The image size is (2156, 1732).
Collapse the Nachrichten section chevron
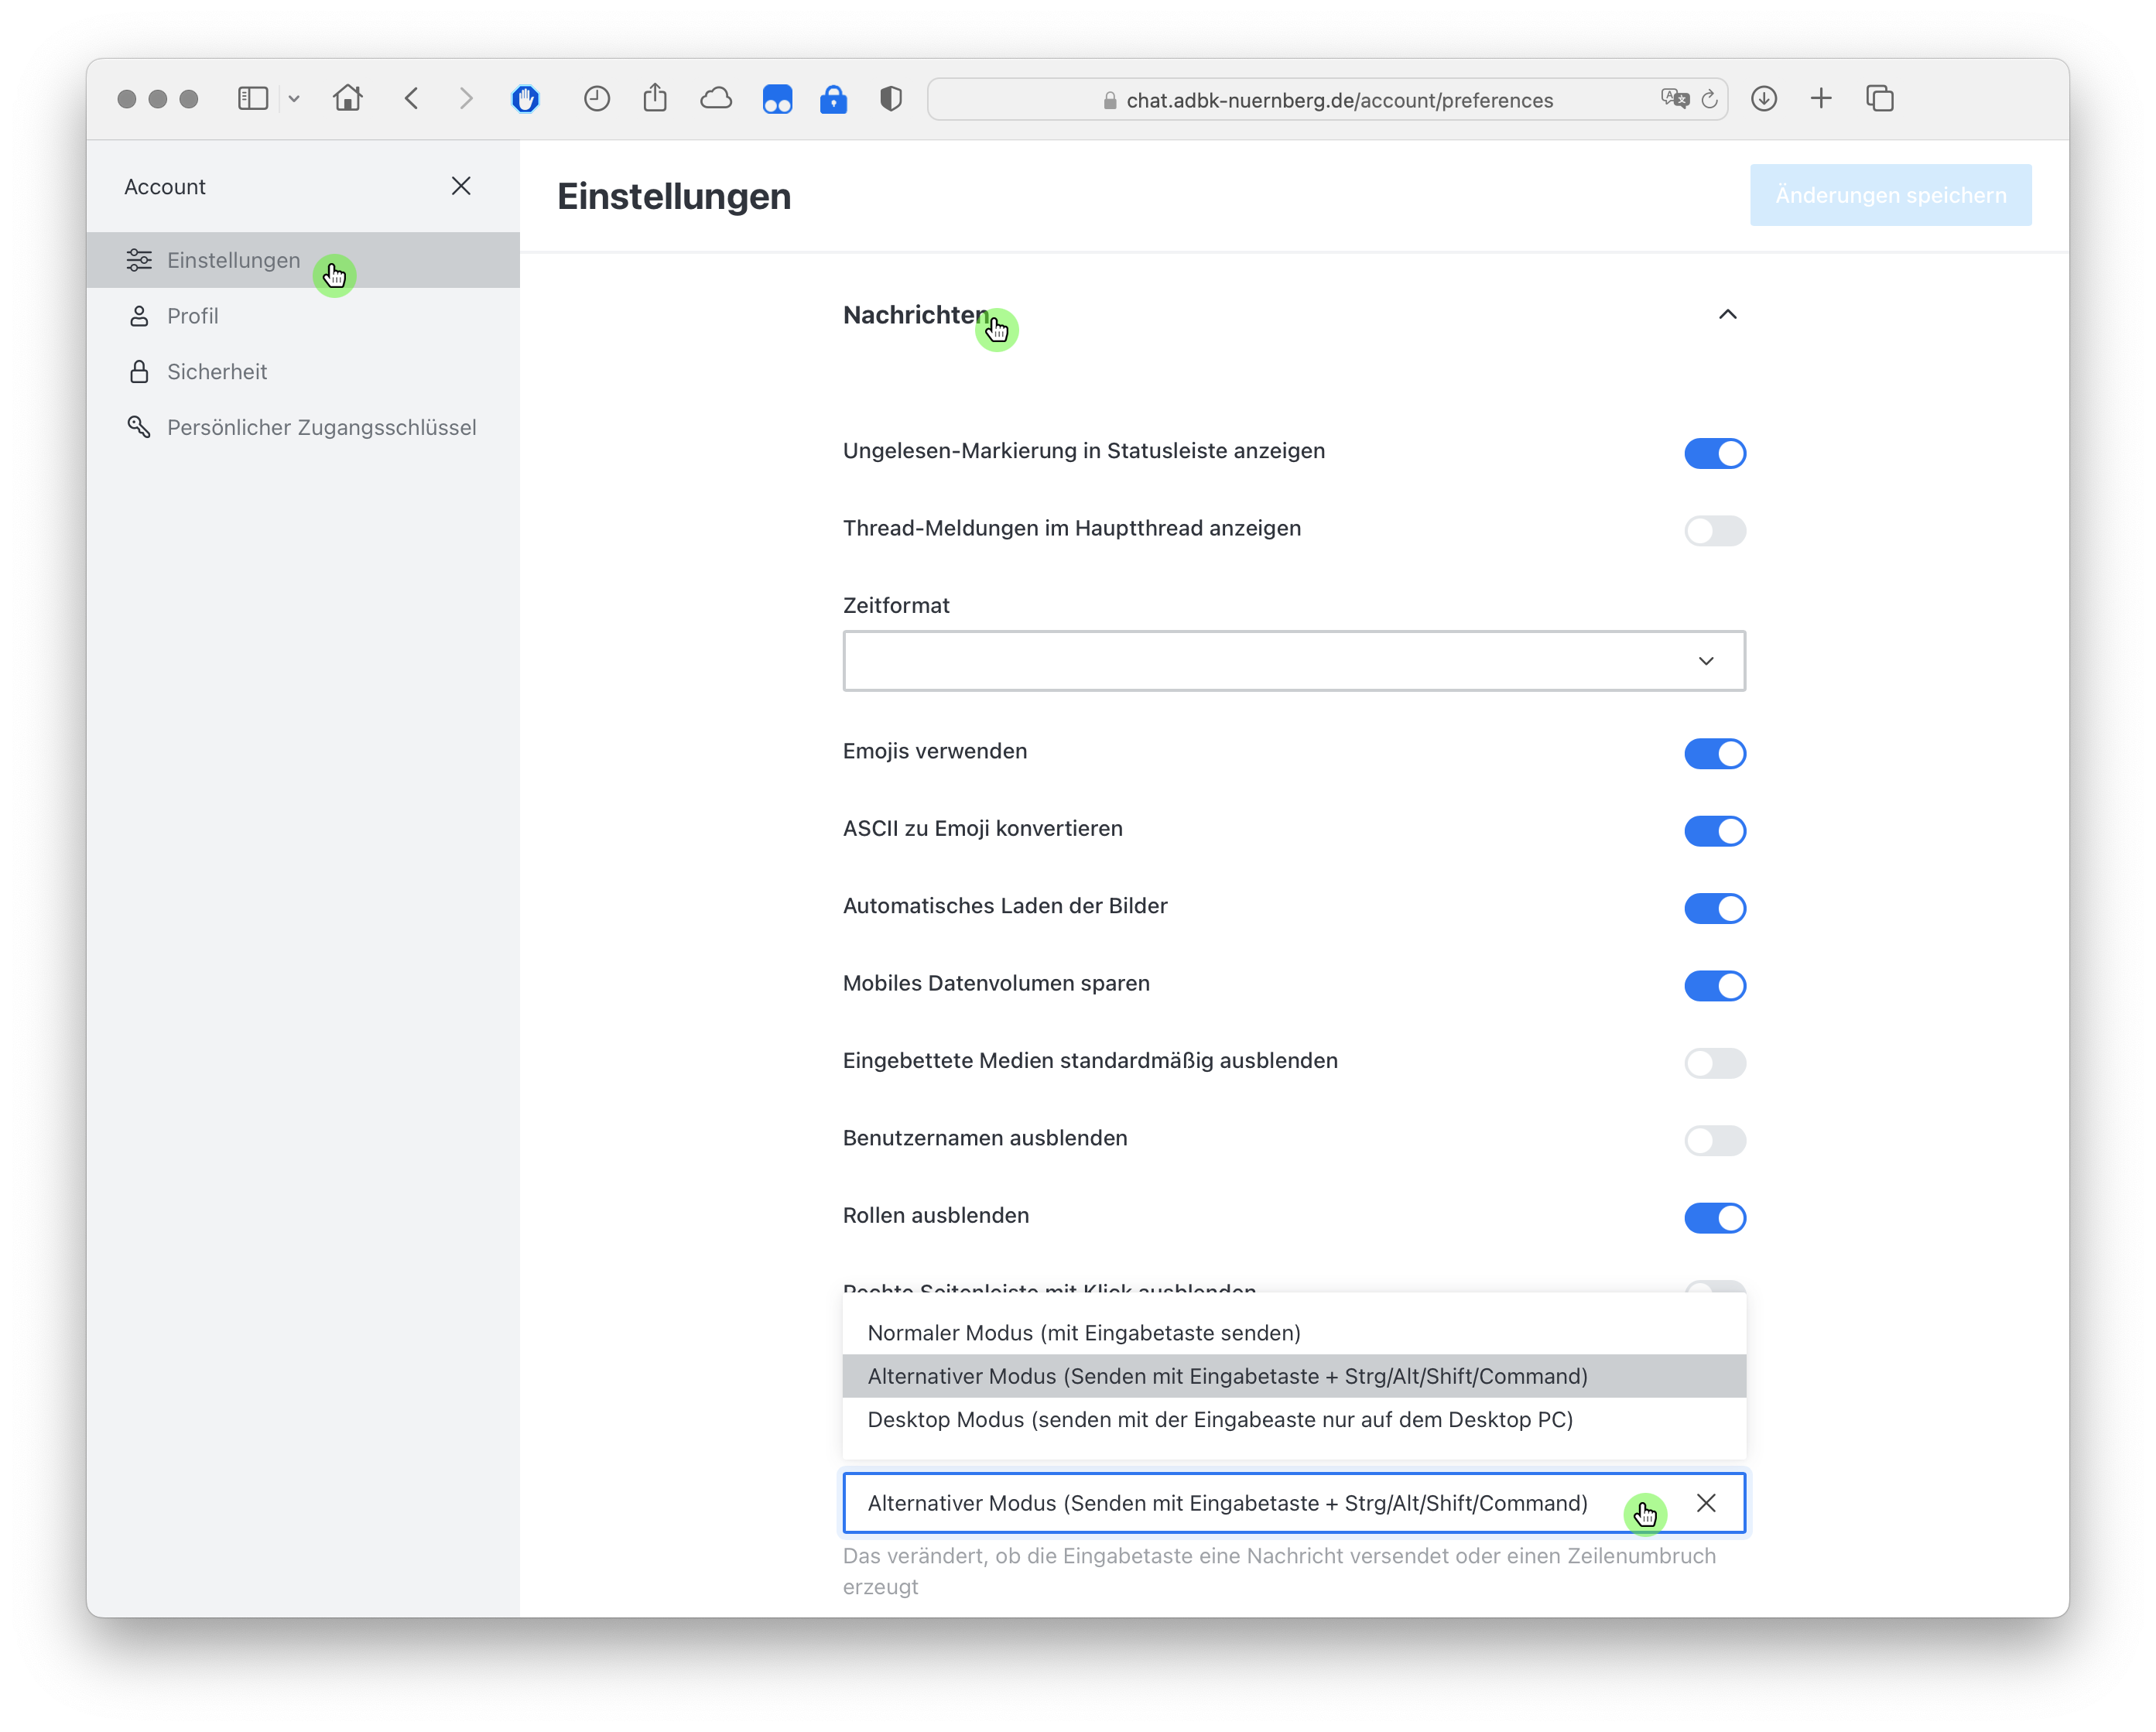(1727, 315)
